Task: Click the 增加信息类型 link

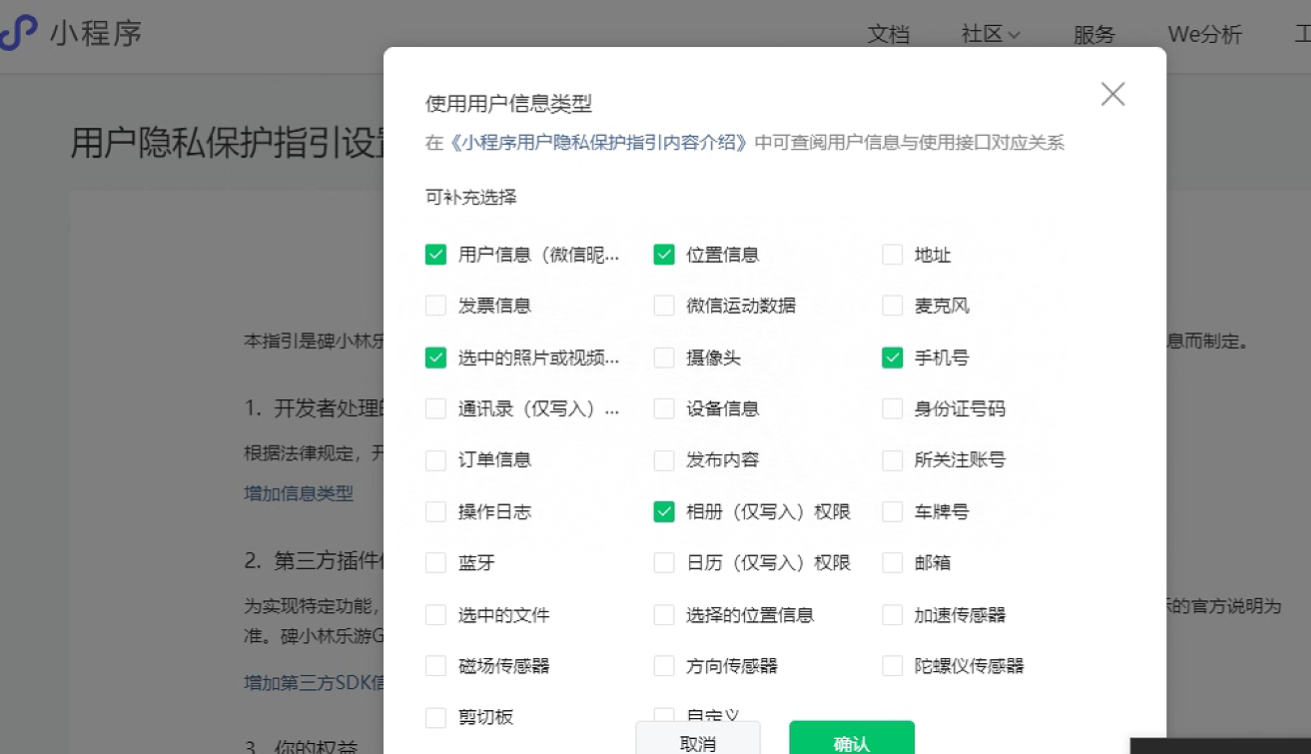Action: tap(298, 493)
